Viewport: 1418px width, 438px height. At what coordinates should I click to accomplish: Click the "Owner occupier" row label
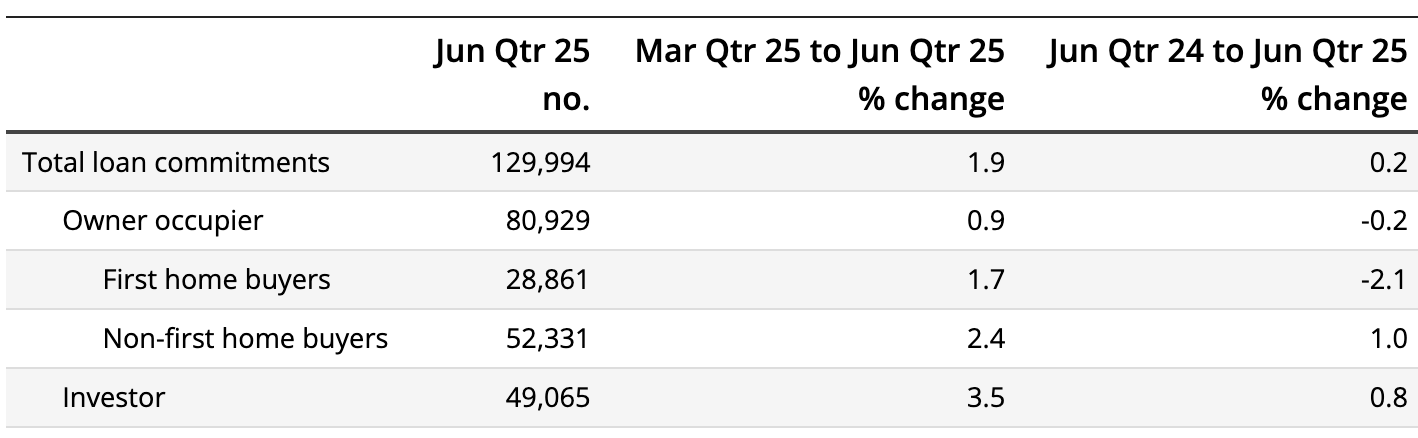[x=163, y=221]
